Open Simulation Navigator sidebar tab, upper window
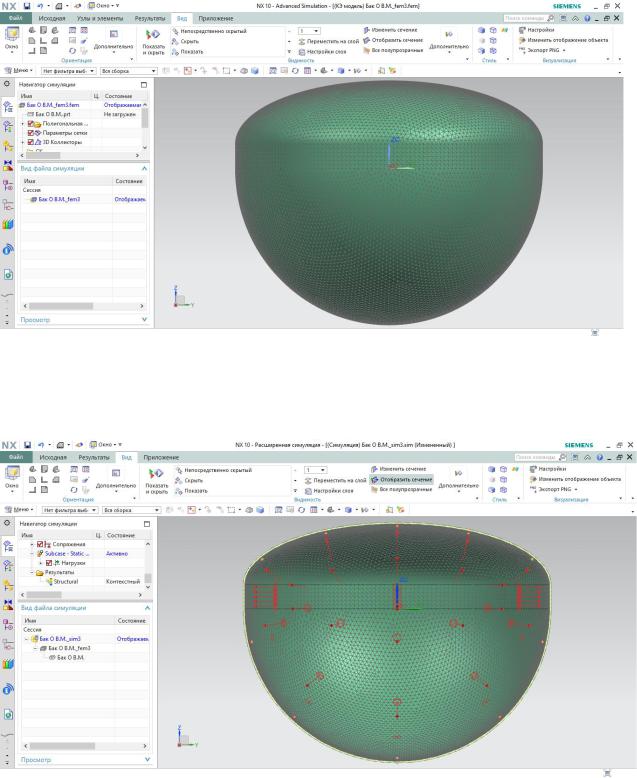637x778 pixels. point(8,106)
